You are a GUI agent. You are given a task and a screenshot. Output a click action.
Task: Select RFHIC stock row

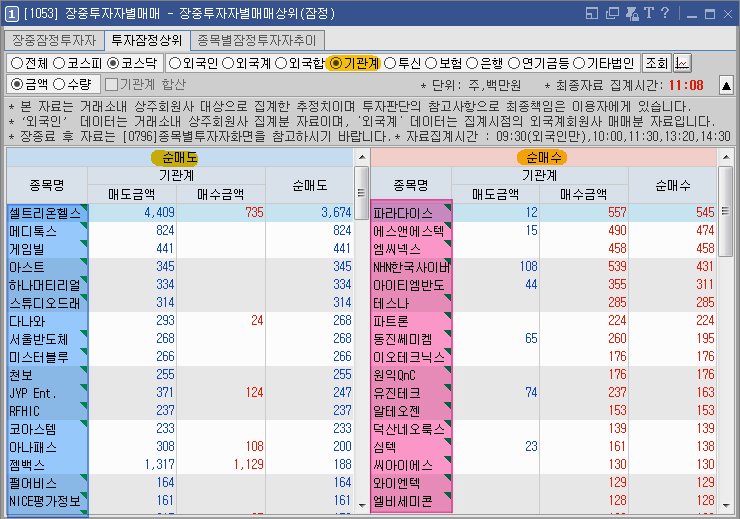(47, 411)
